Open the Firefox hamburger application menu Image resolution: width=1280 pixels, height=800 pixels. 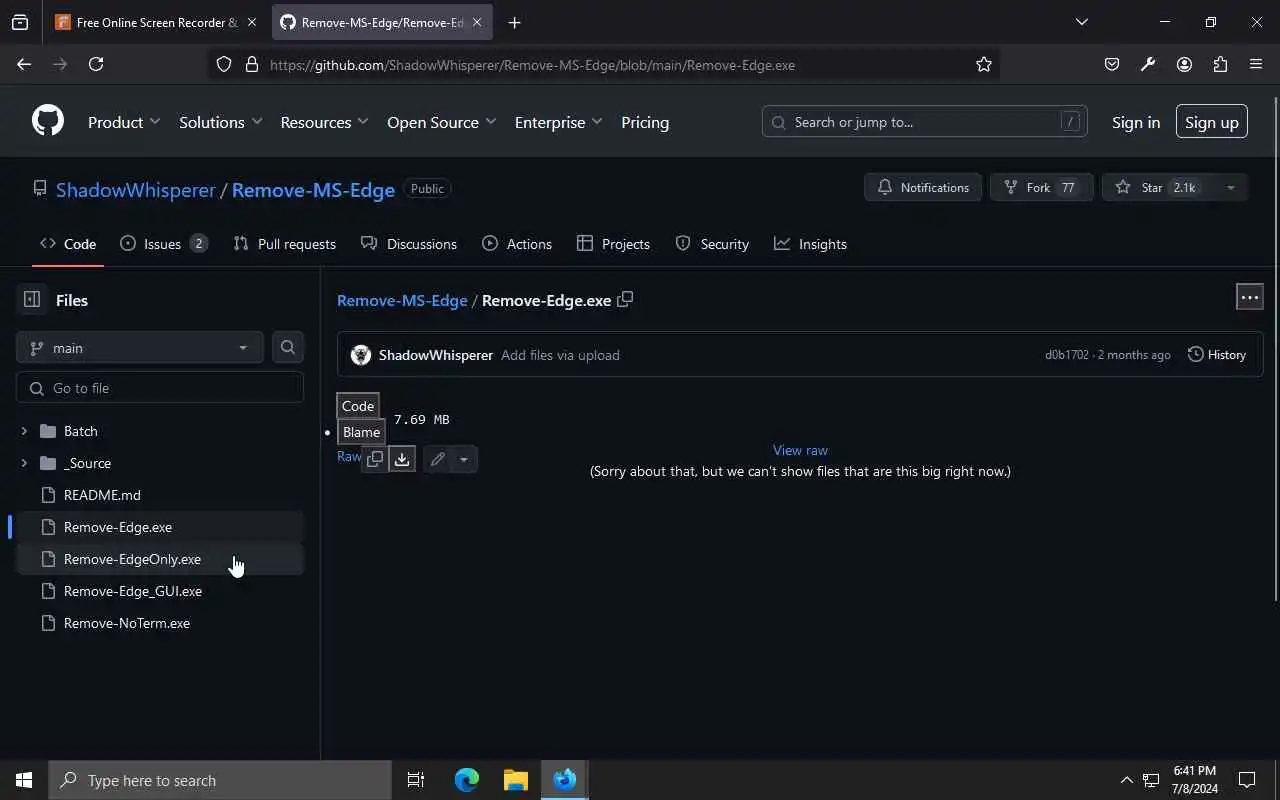[1256, 64]
